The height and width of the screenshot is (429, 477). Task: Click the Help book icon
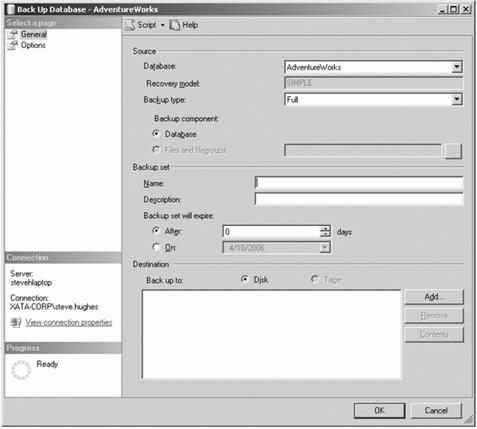[x=174, y=25]
